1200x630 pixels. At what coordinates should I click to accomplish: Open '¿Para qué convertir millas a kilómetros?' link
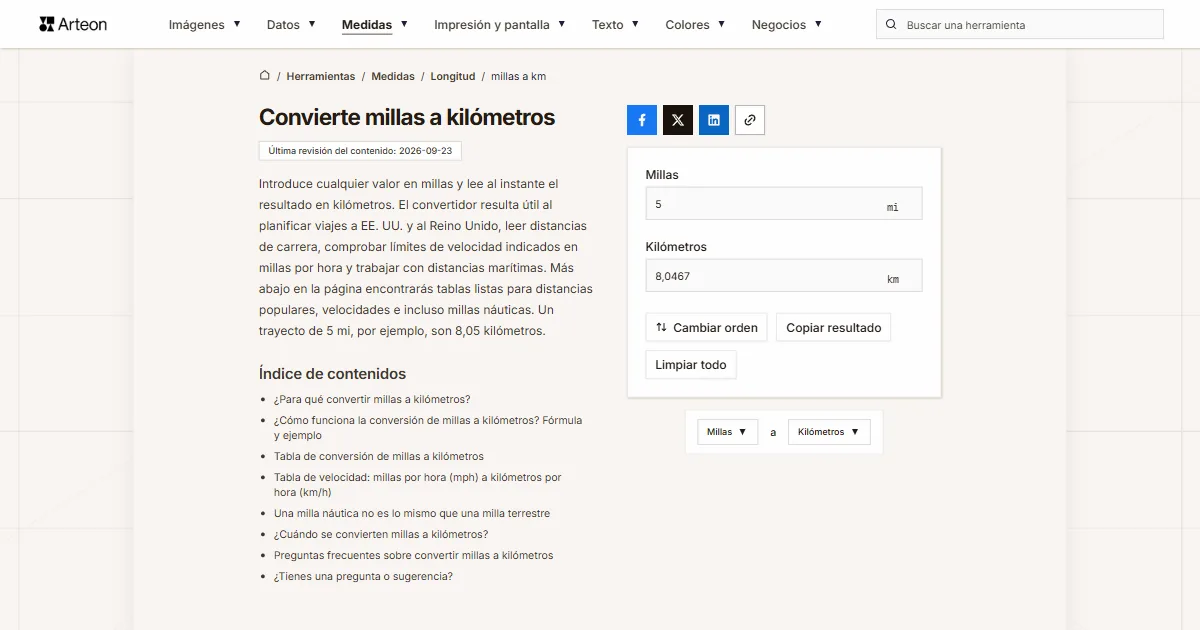[372, 399]
